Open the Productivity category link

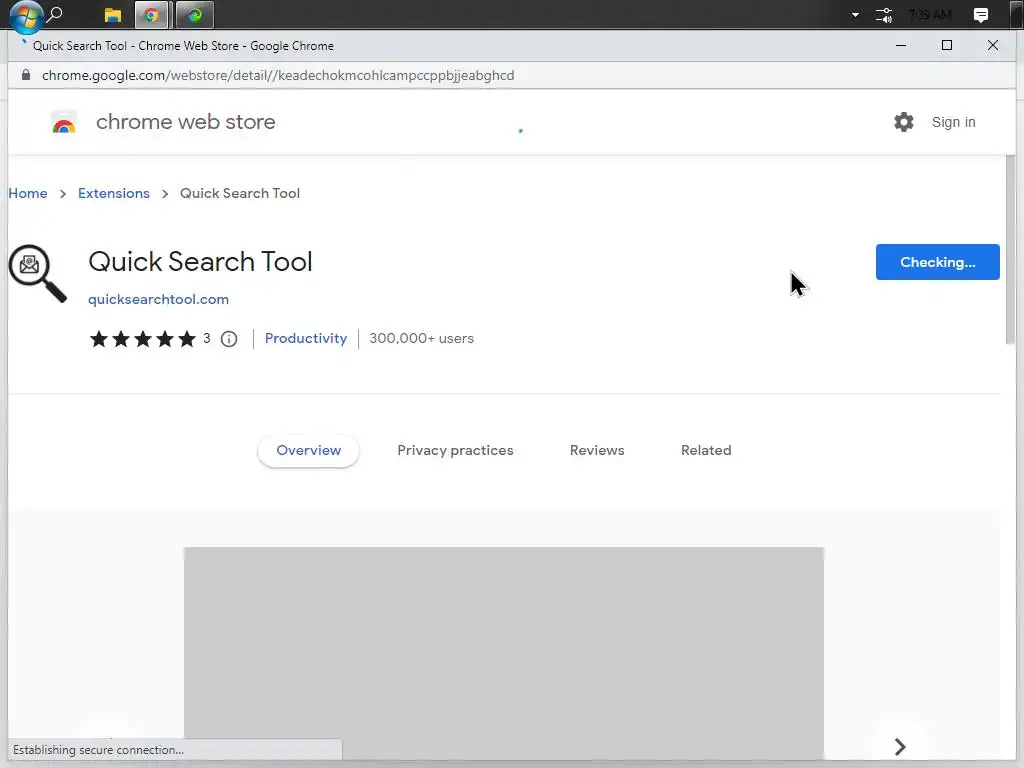306,338
